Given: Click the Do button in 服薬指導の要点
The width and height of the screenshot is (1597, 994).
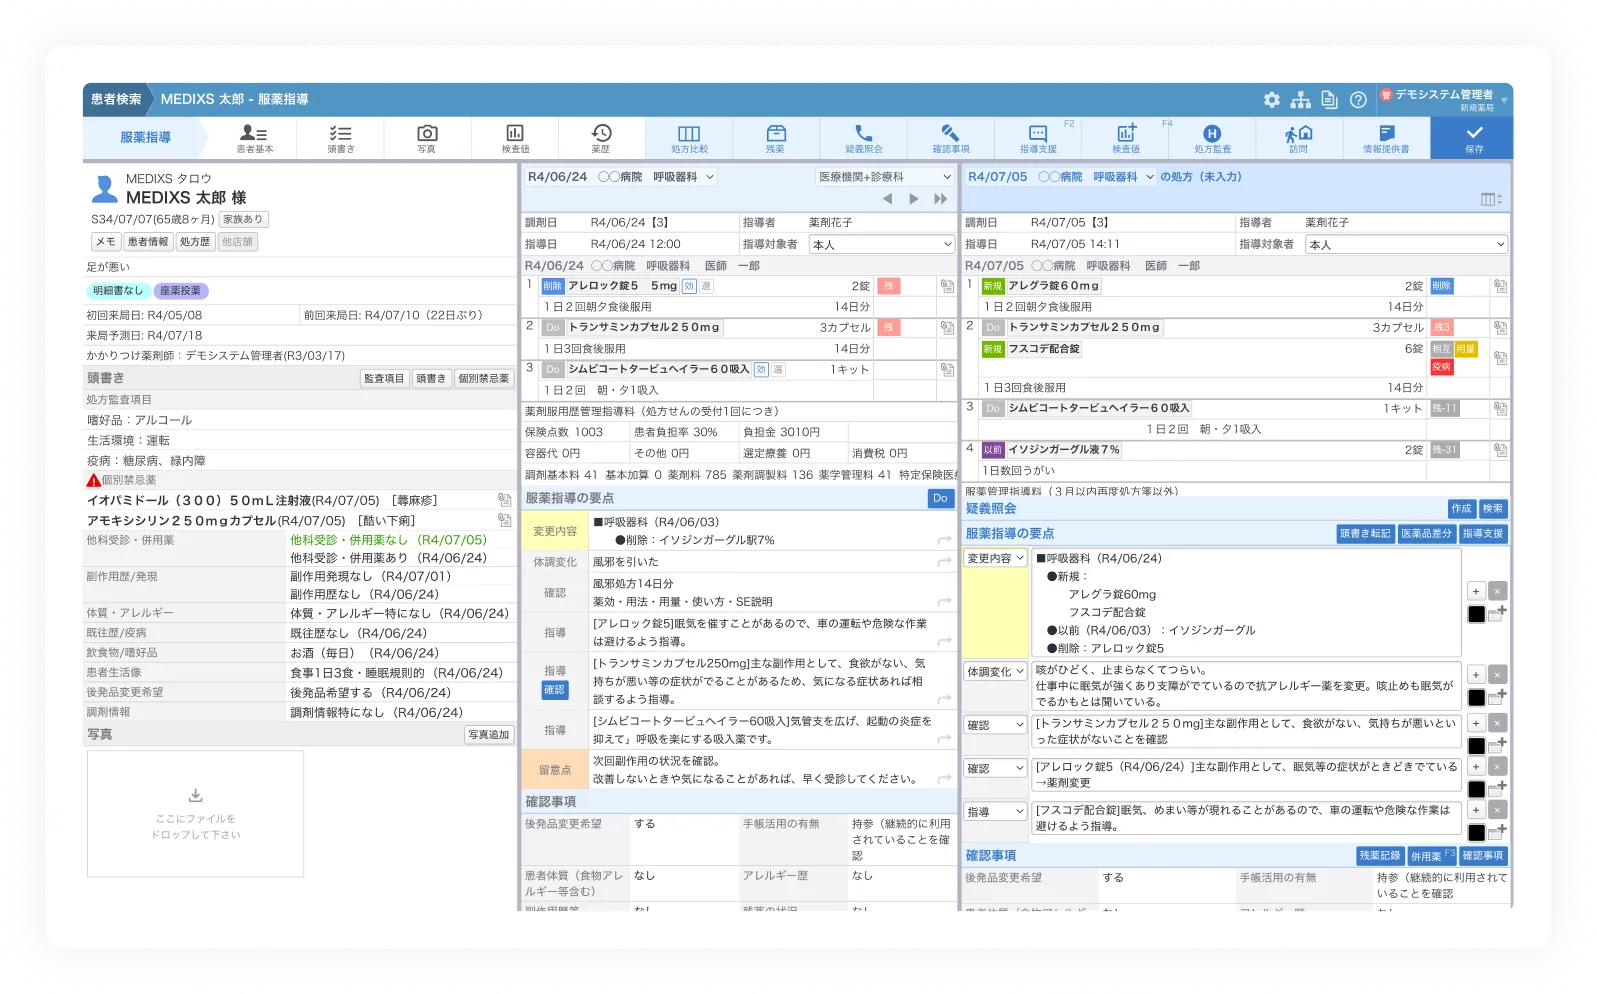Looking at the screenshot, I should click(x=940, y=499).
